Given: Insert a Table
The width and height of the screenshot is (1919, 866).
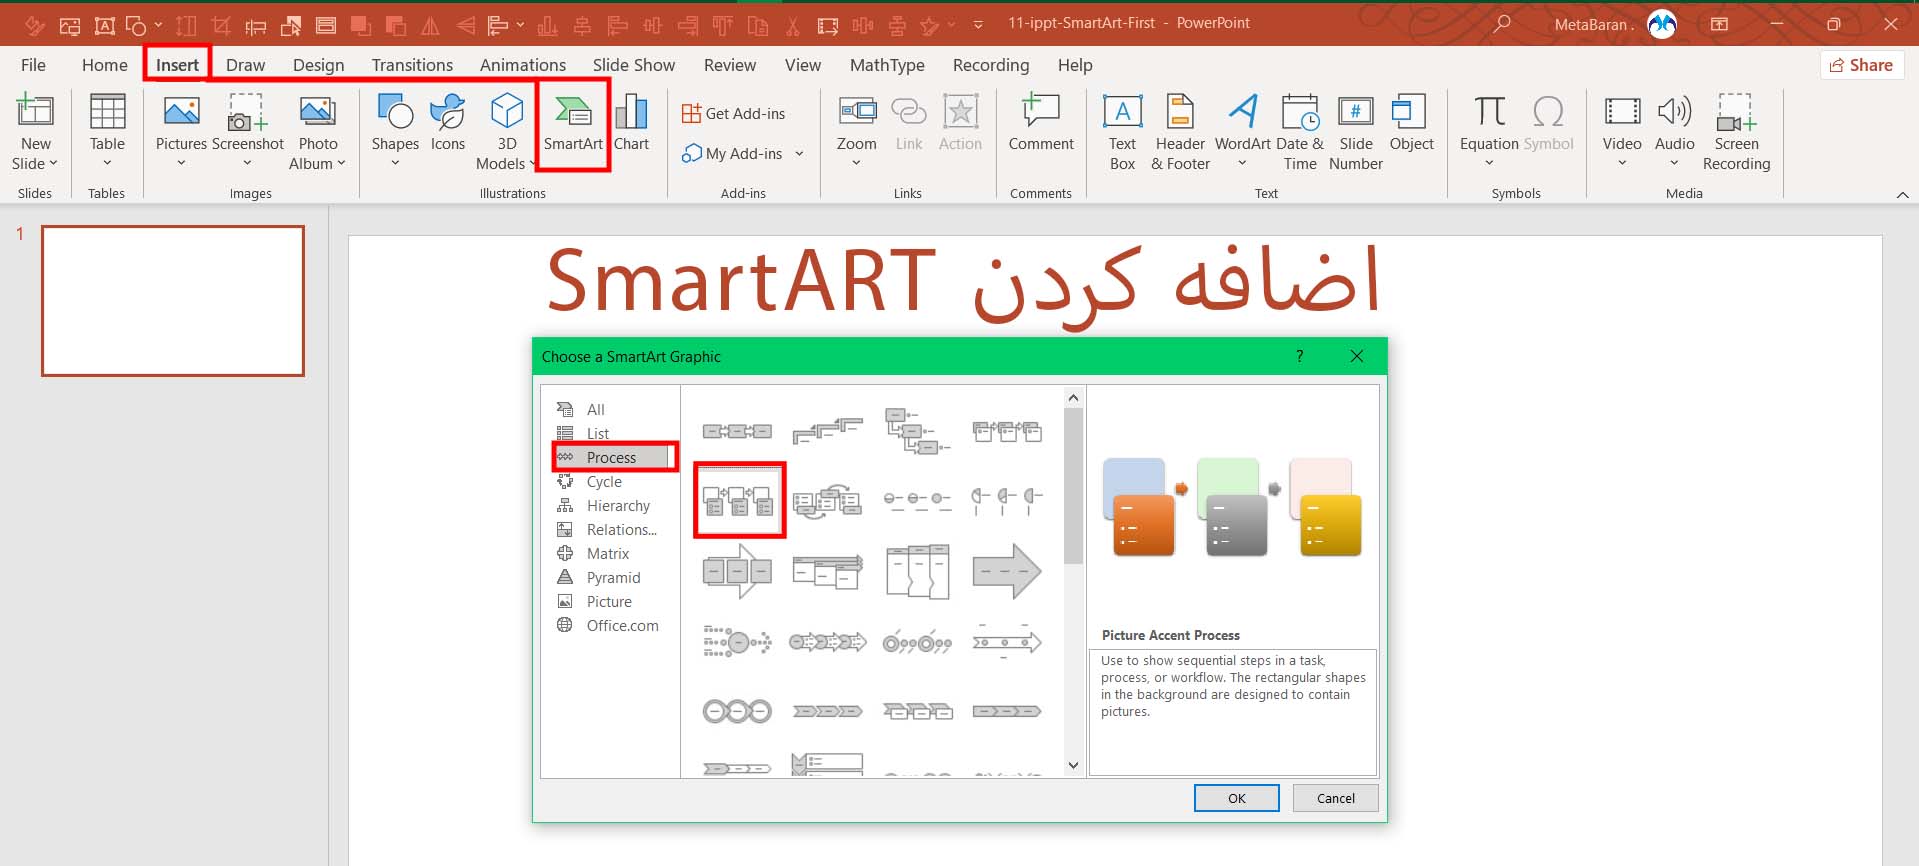Looking at the screenshot, I should [x=107, y=130].
